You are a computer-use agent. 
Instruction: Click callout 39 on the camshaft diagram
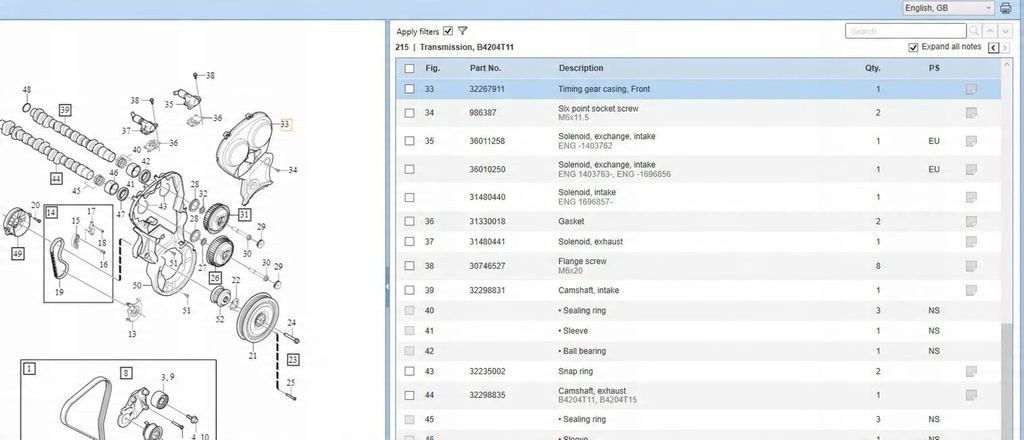click(x=65, y=109)
